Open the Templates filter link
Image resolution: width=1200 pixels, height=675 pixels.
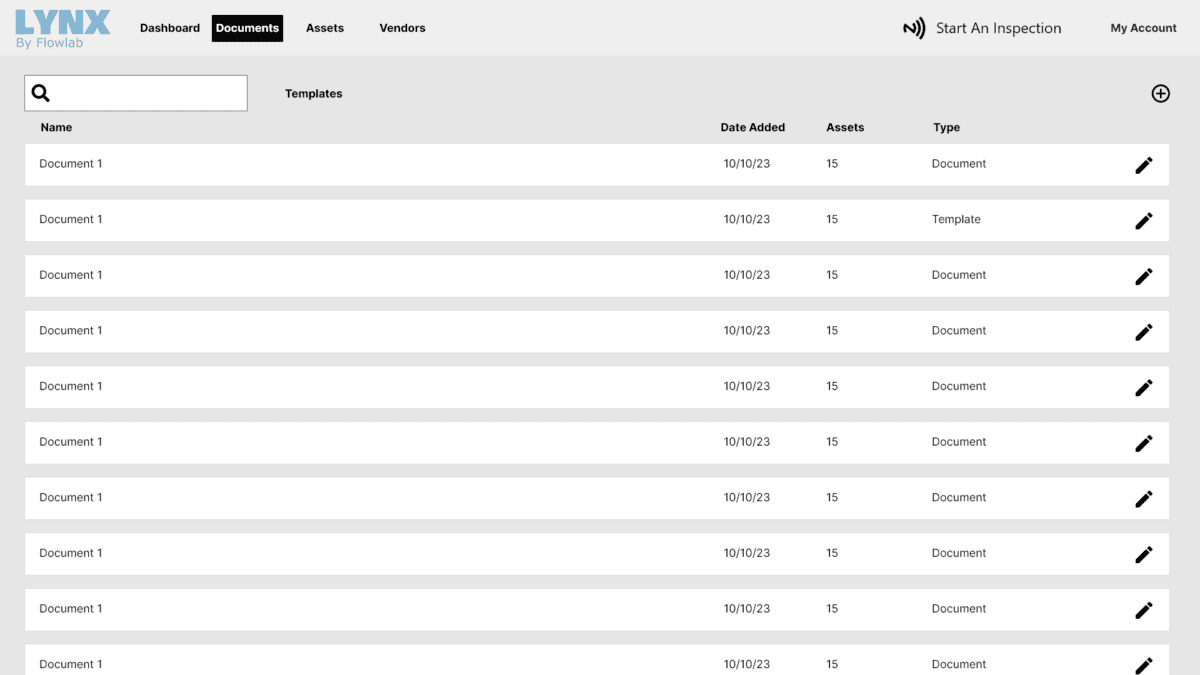click(313, 94)
